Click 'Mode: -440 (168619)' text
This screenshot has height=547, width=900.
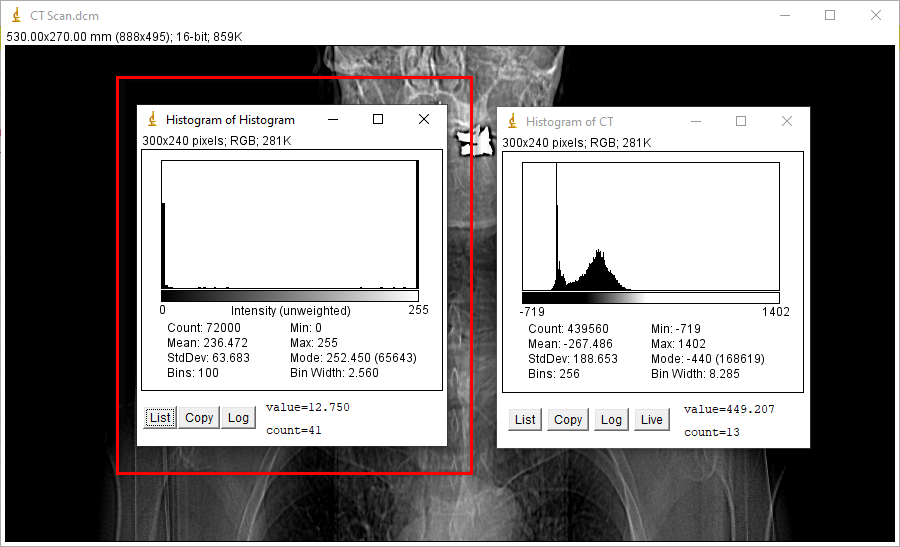[708, 359]
